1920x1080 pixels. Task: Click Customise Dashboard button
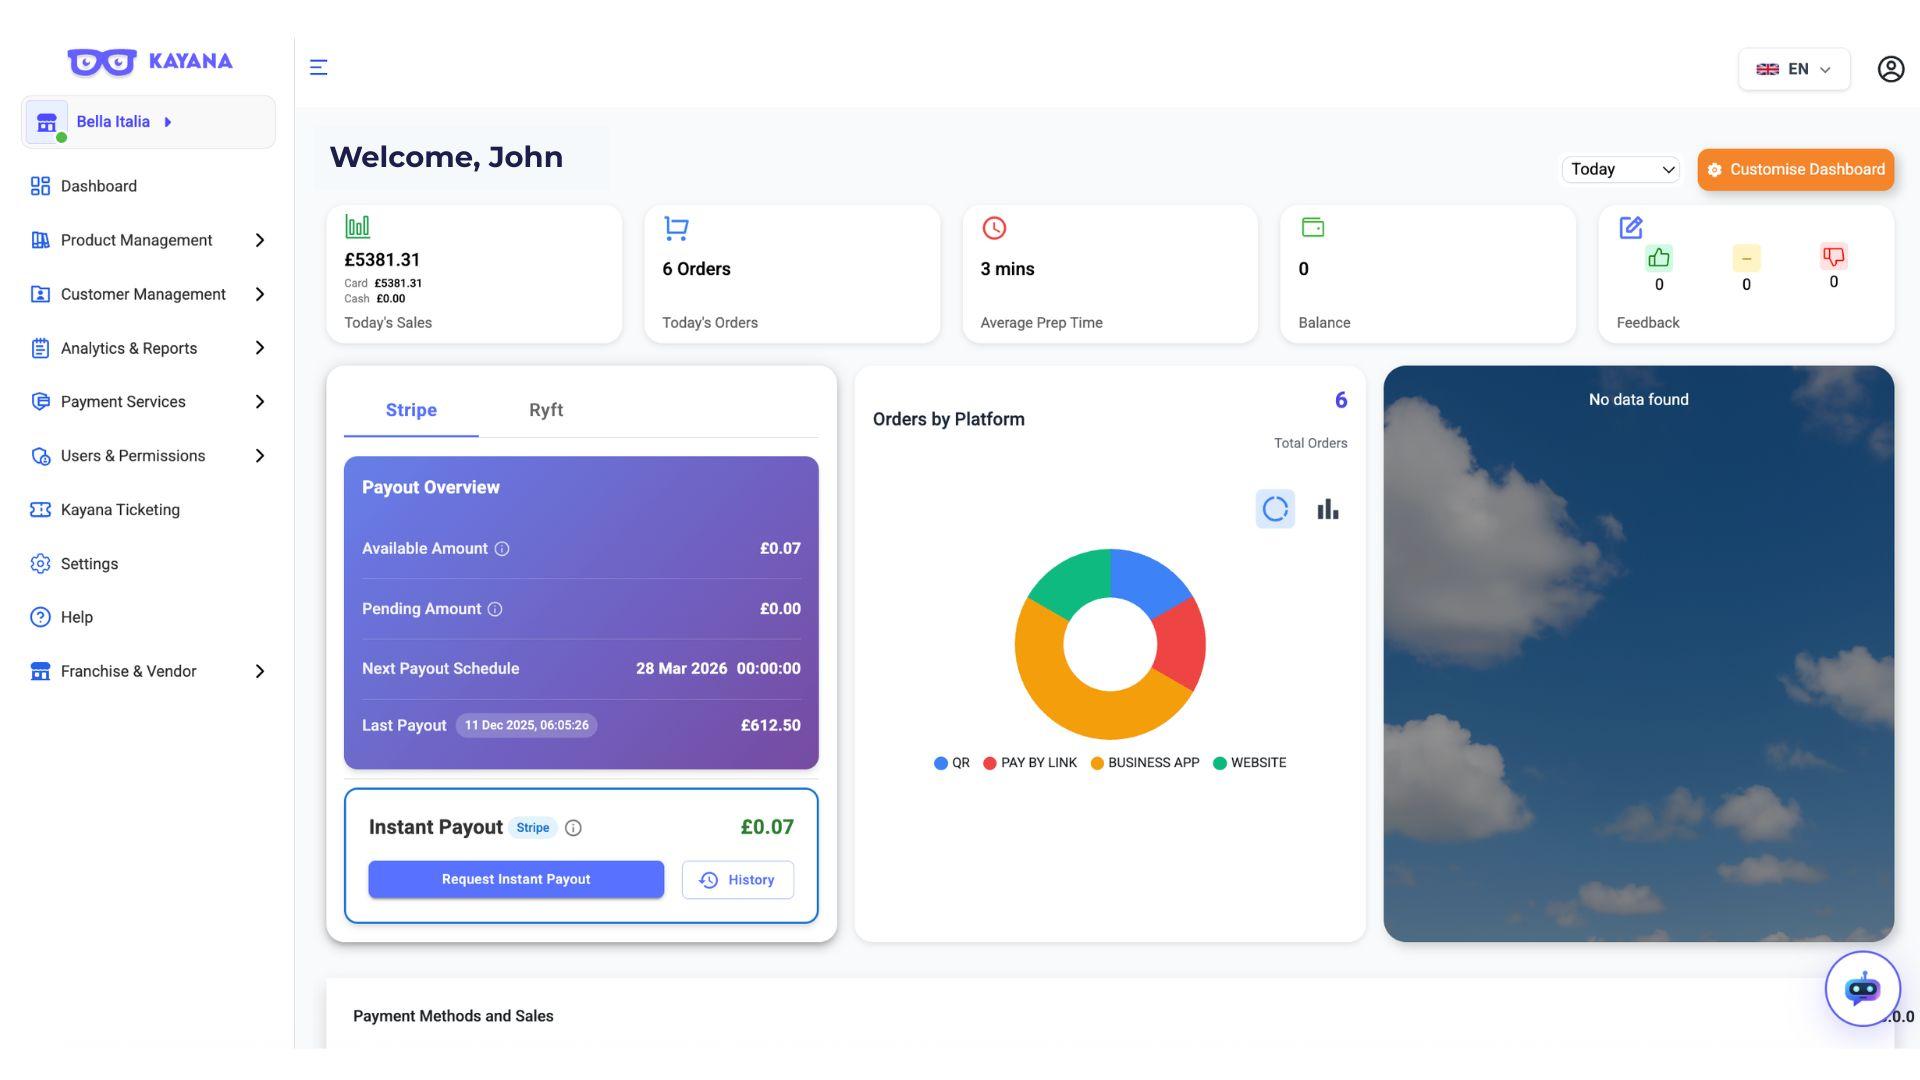click(x=1795, y=170)
